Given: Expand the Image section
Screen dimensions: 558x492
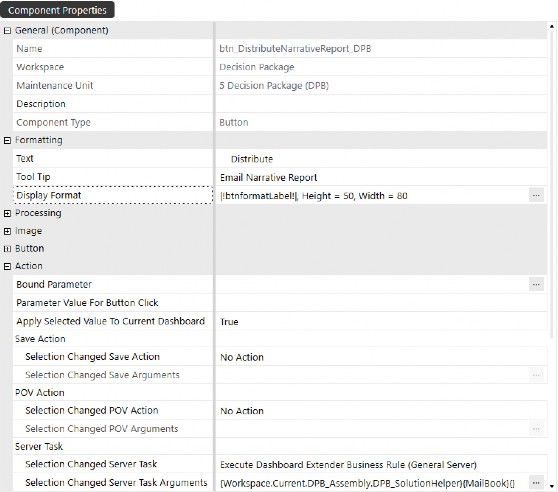Looking at the screenshot, I should [x=7, y=231].
